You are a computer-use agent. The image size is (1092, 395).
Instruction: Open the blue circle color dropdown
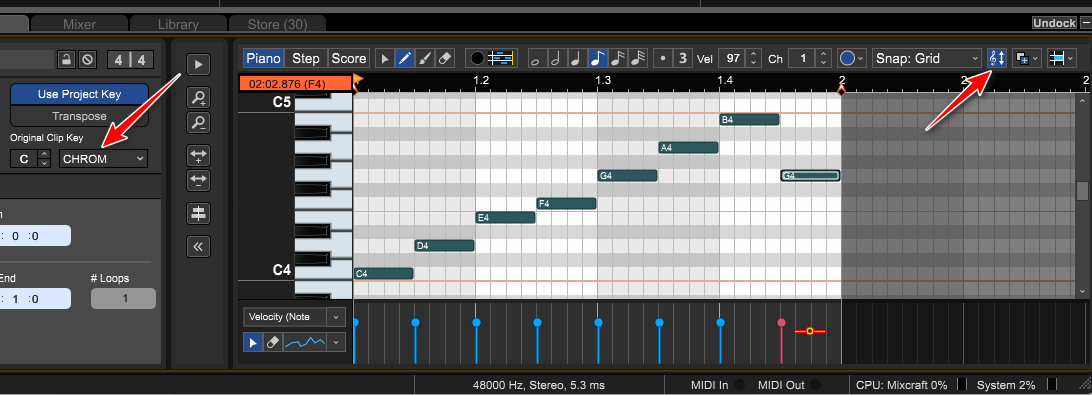[852, 59]
